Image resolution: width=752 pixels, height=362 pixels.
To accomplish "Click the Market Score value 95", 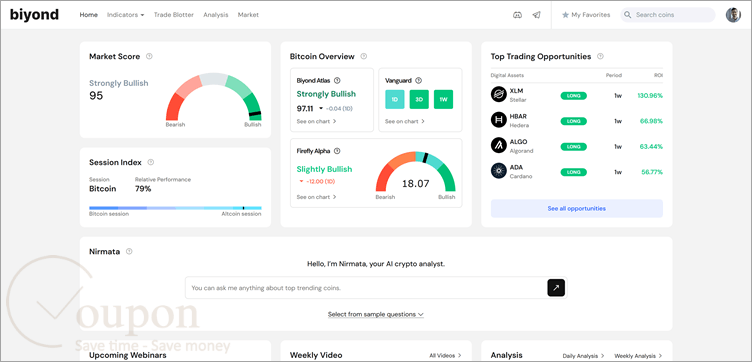I will (x=96, y=95).
